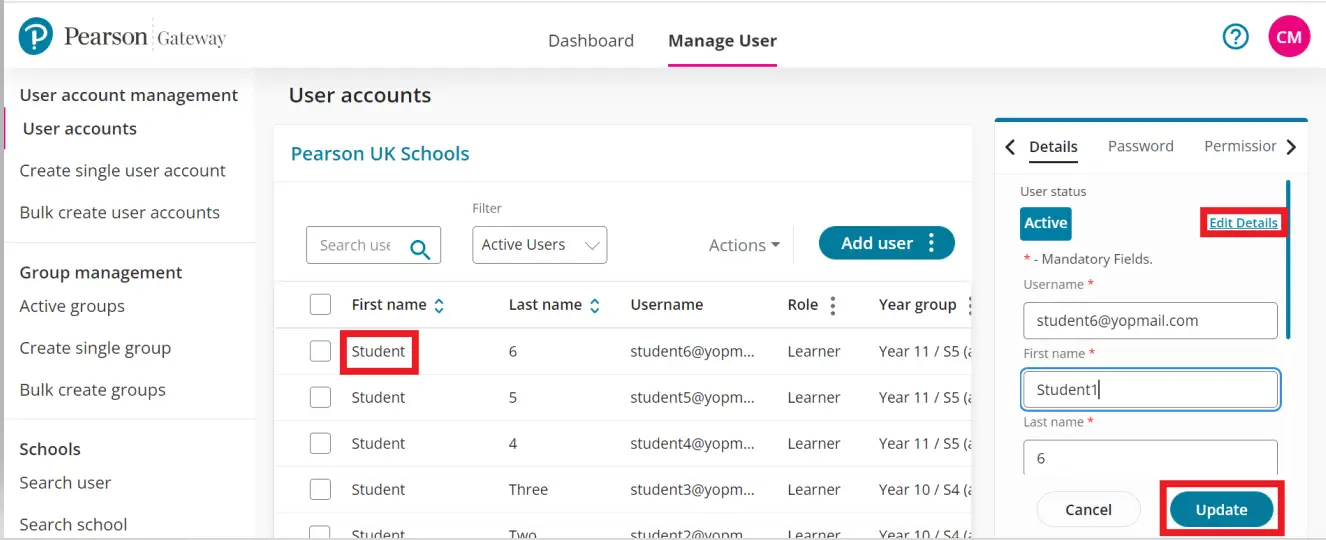This screenshot has width=1326, height=540.
Task: Open Role column options menu
Action: [x=833, y=306]
